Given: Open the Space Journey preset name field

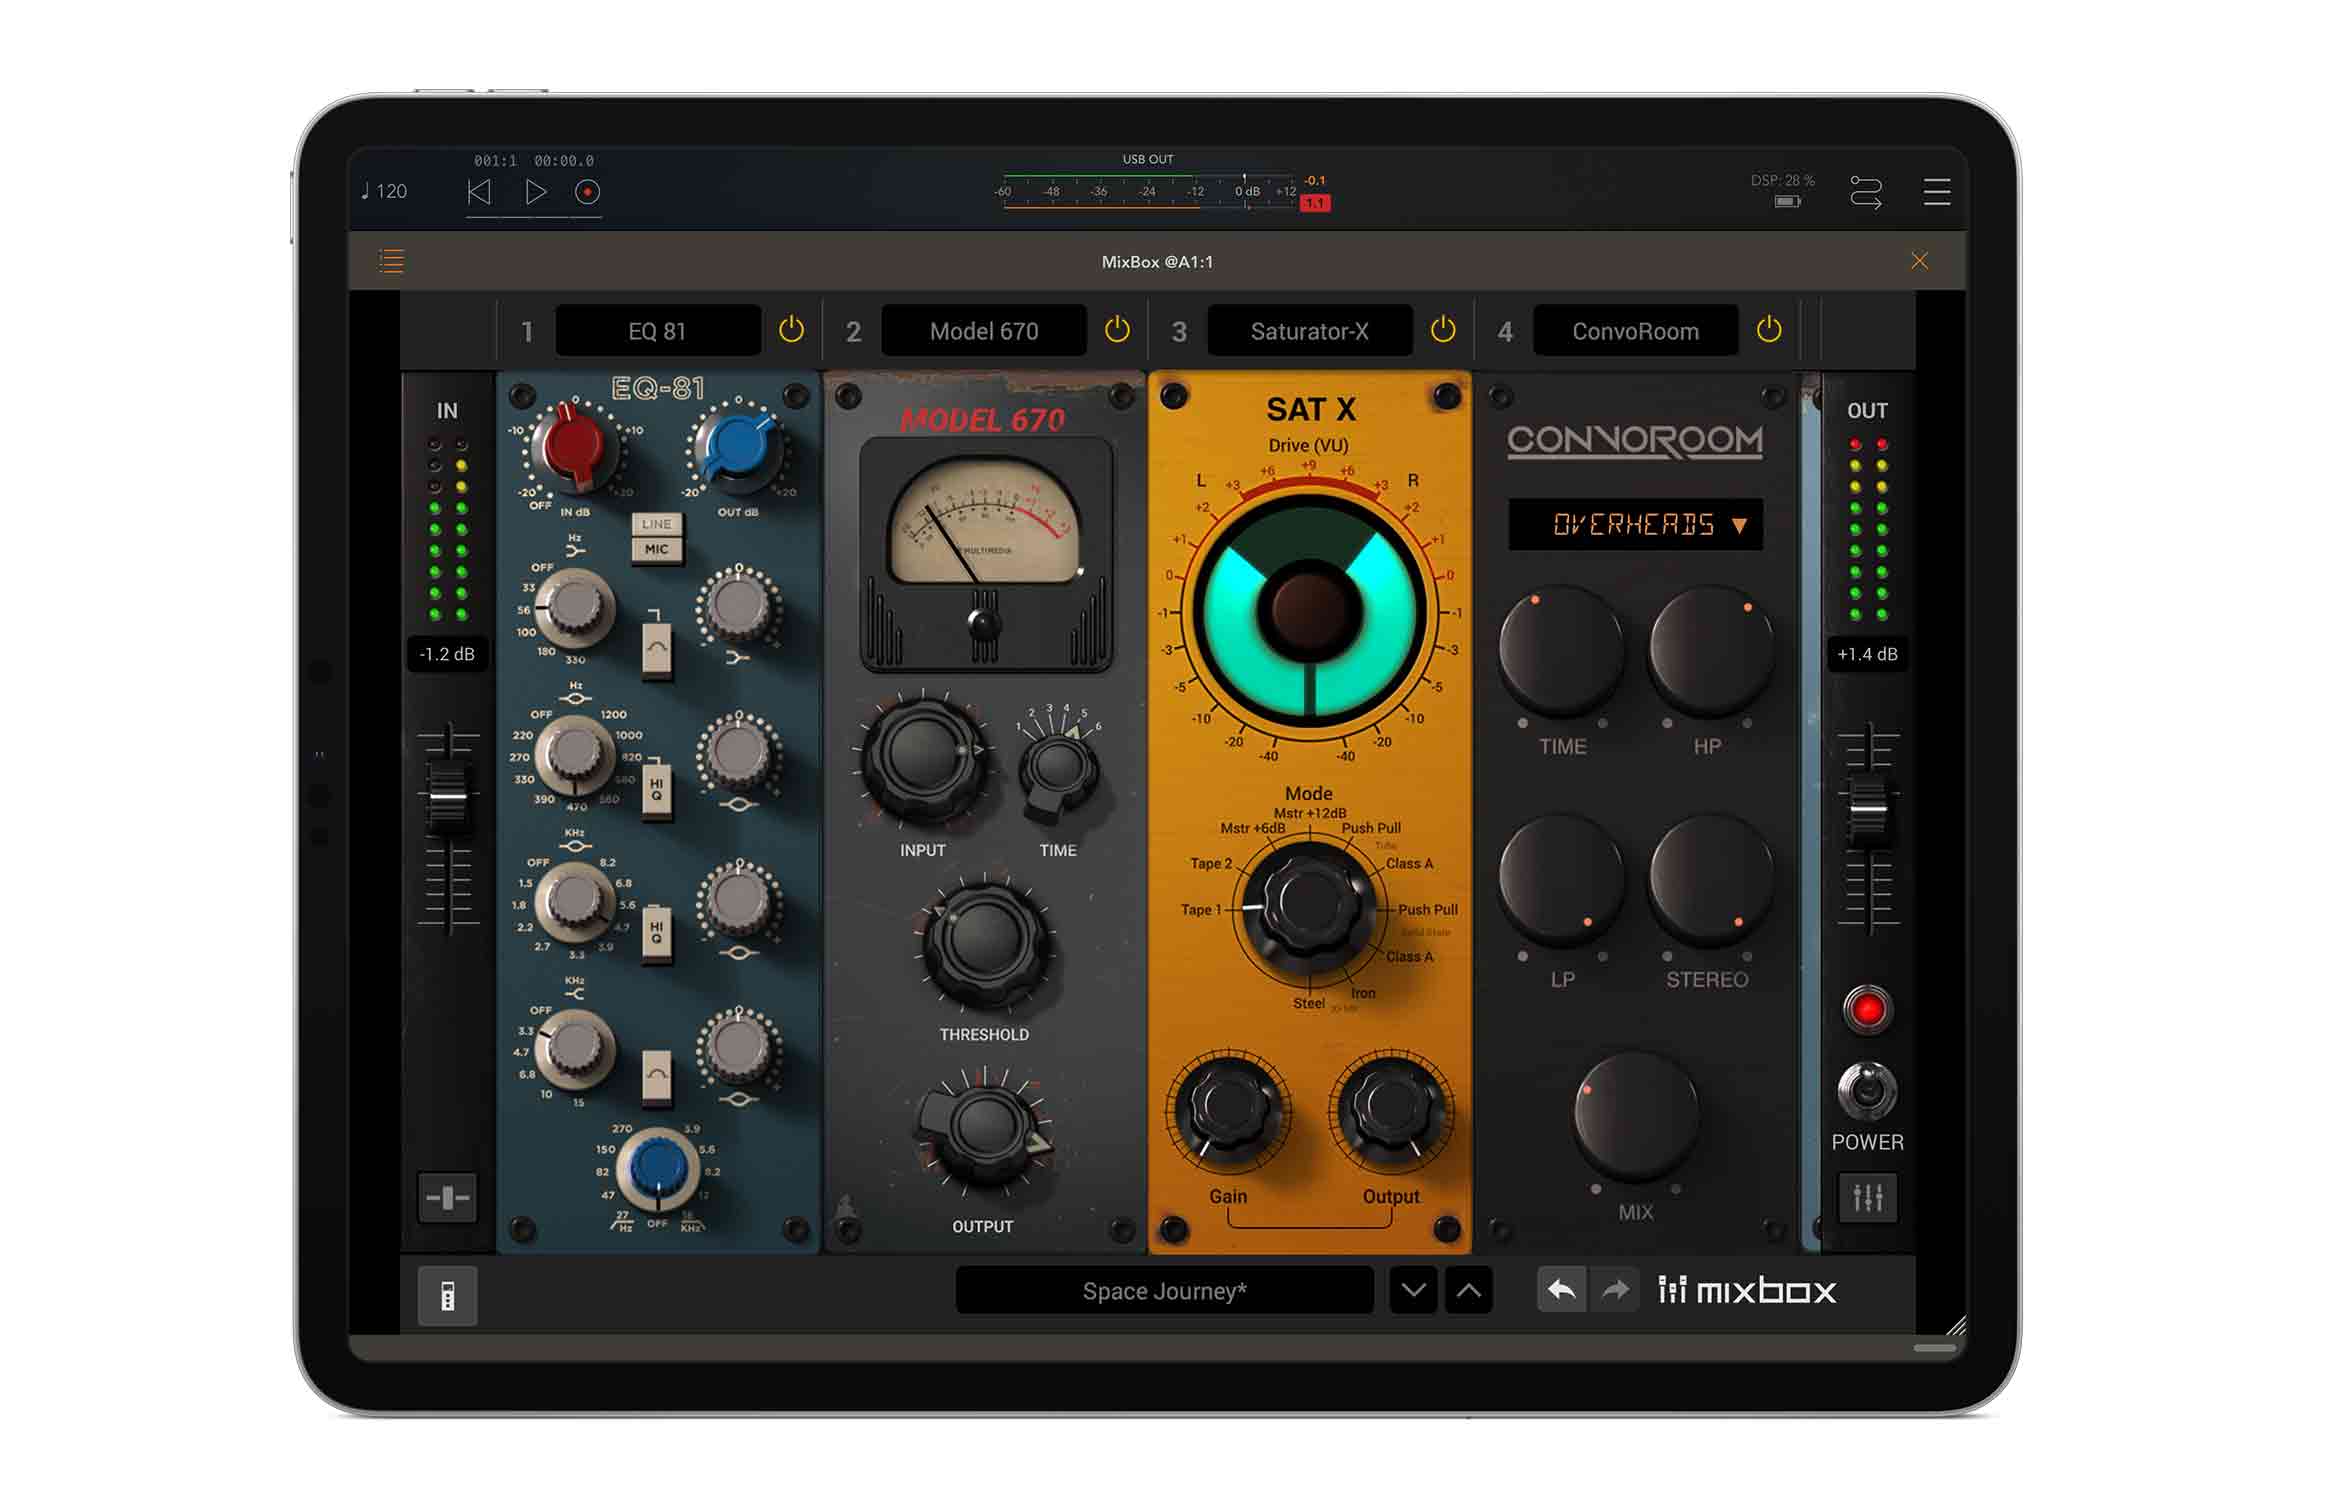Looking at the screenshot, I should click(1164, 1291).
